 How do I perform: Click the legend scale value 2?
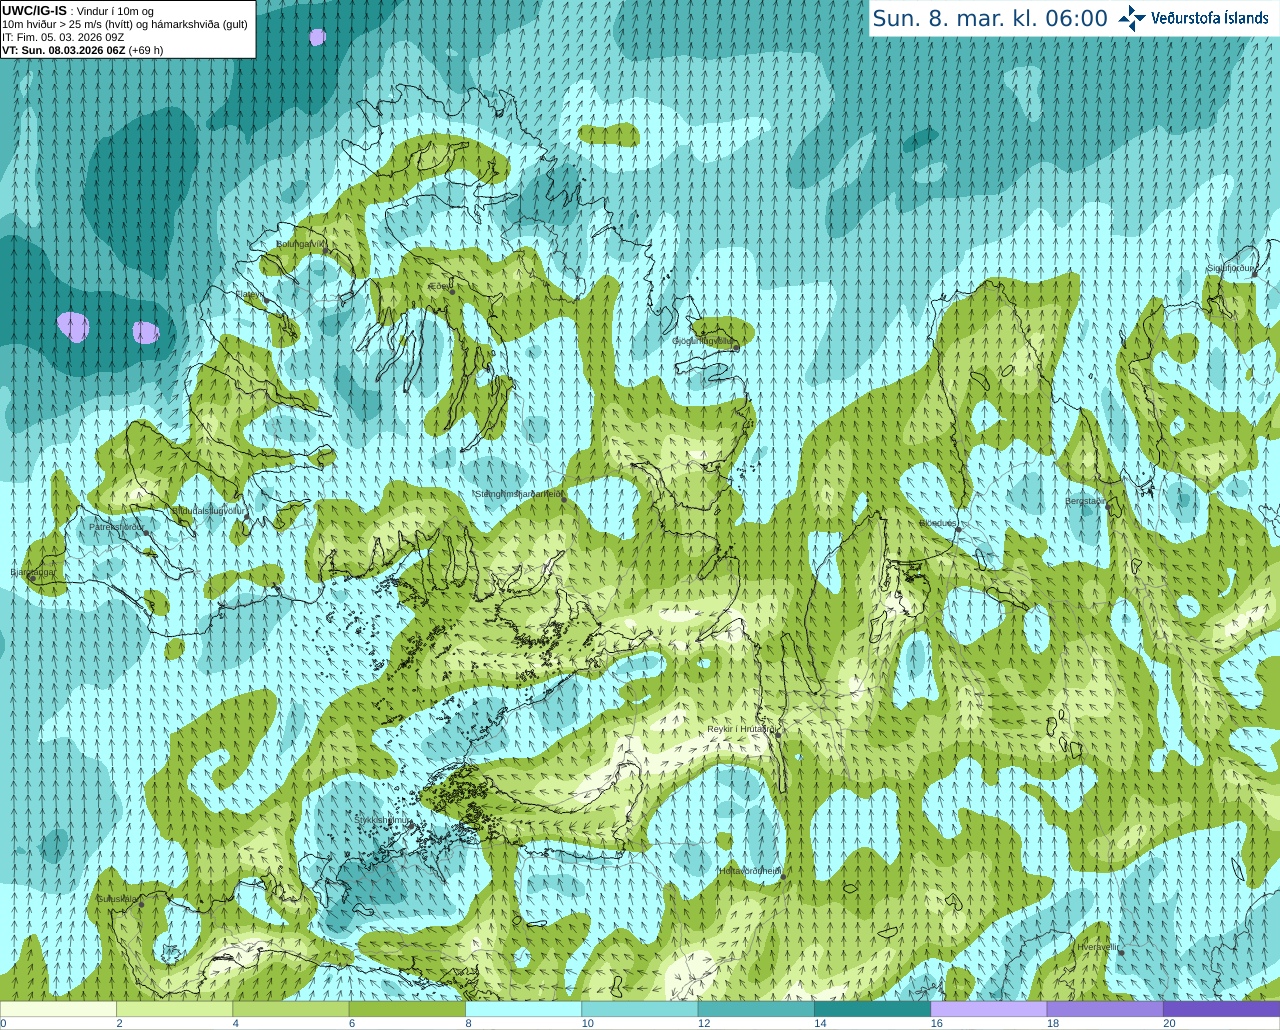click(x=119, y=1023)
